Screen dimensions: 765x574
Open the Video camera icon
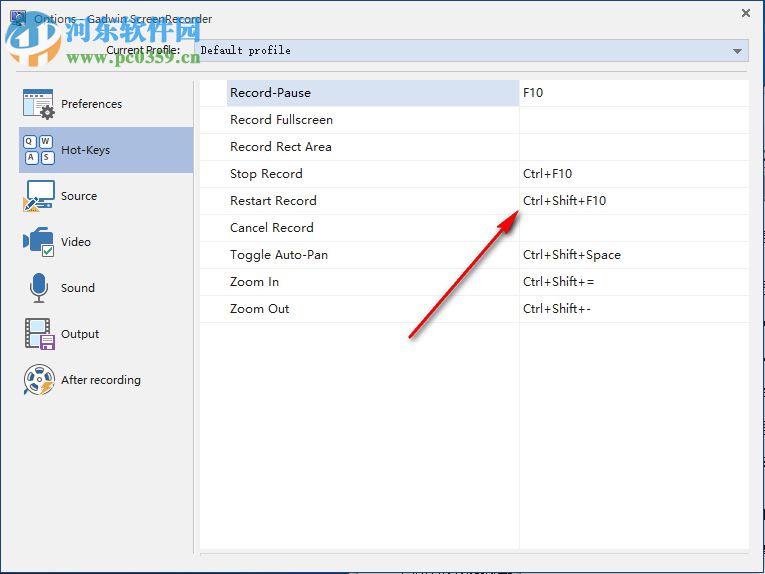39,241
